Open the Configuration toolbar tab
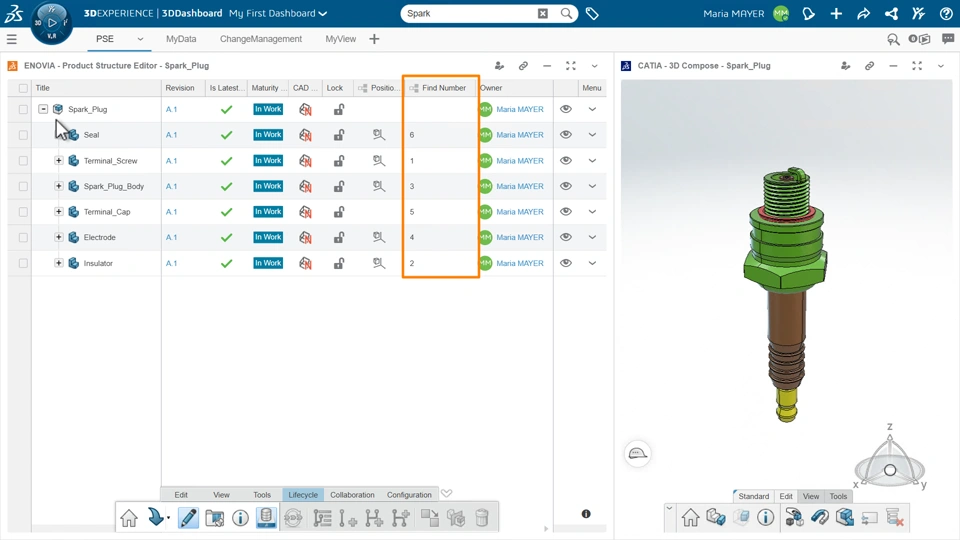Image resolution: width=960 pixels, height=540 pixels. tap(409, 495)
